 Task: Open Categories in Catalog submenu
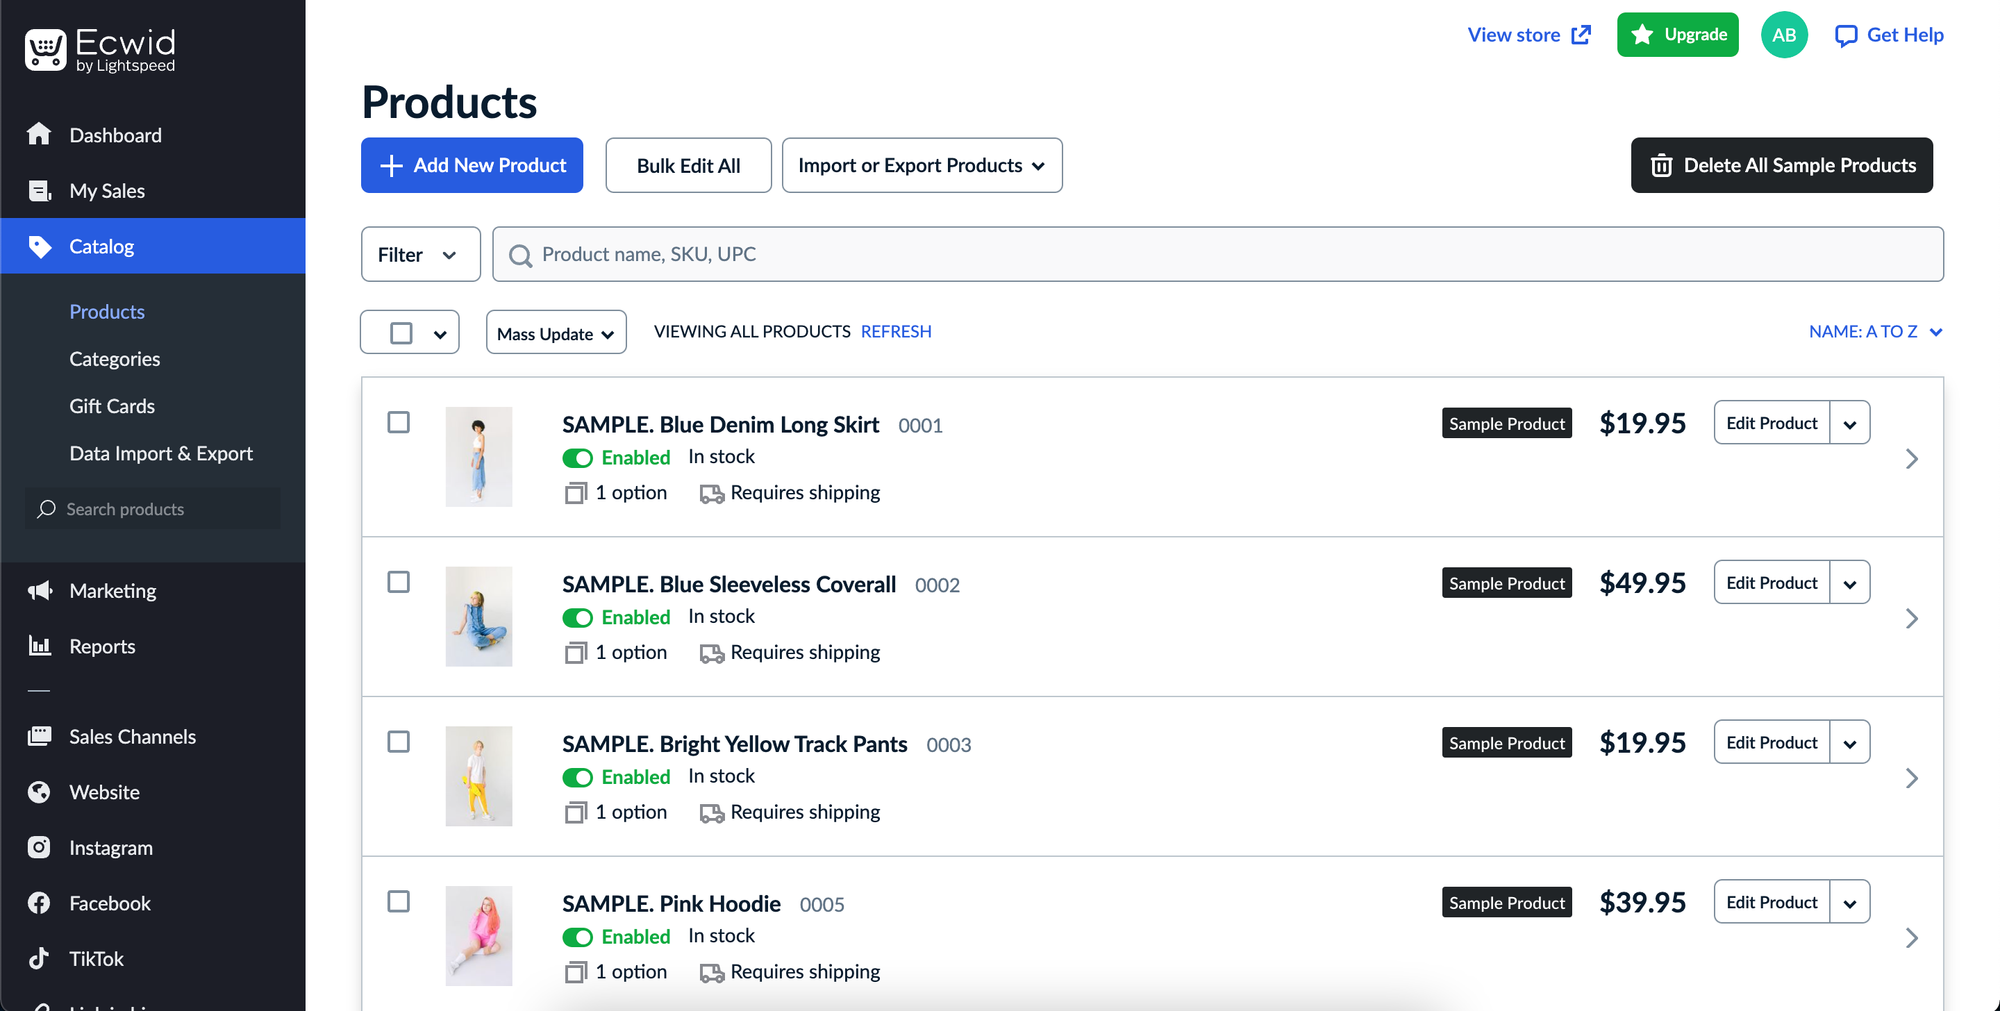pyautogui.click(x=115, y=359)
